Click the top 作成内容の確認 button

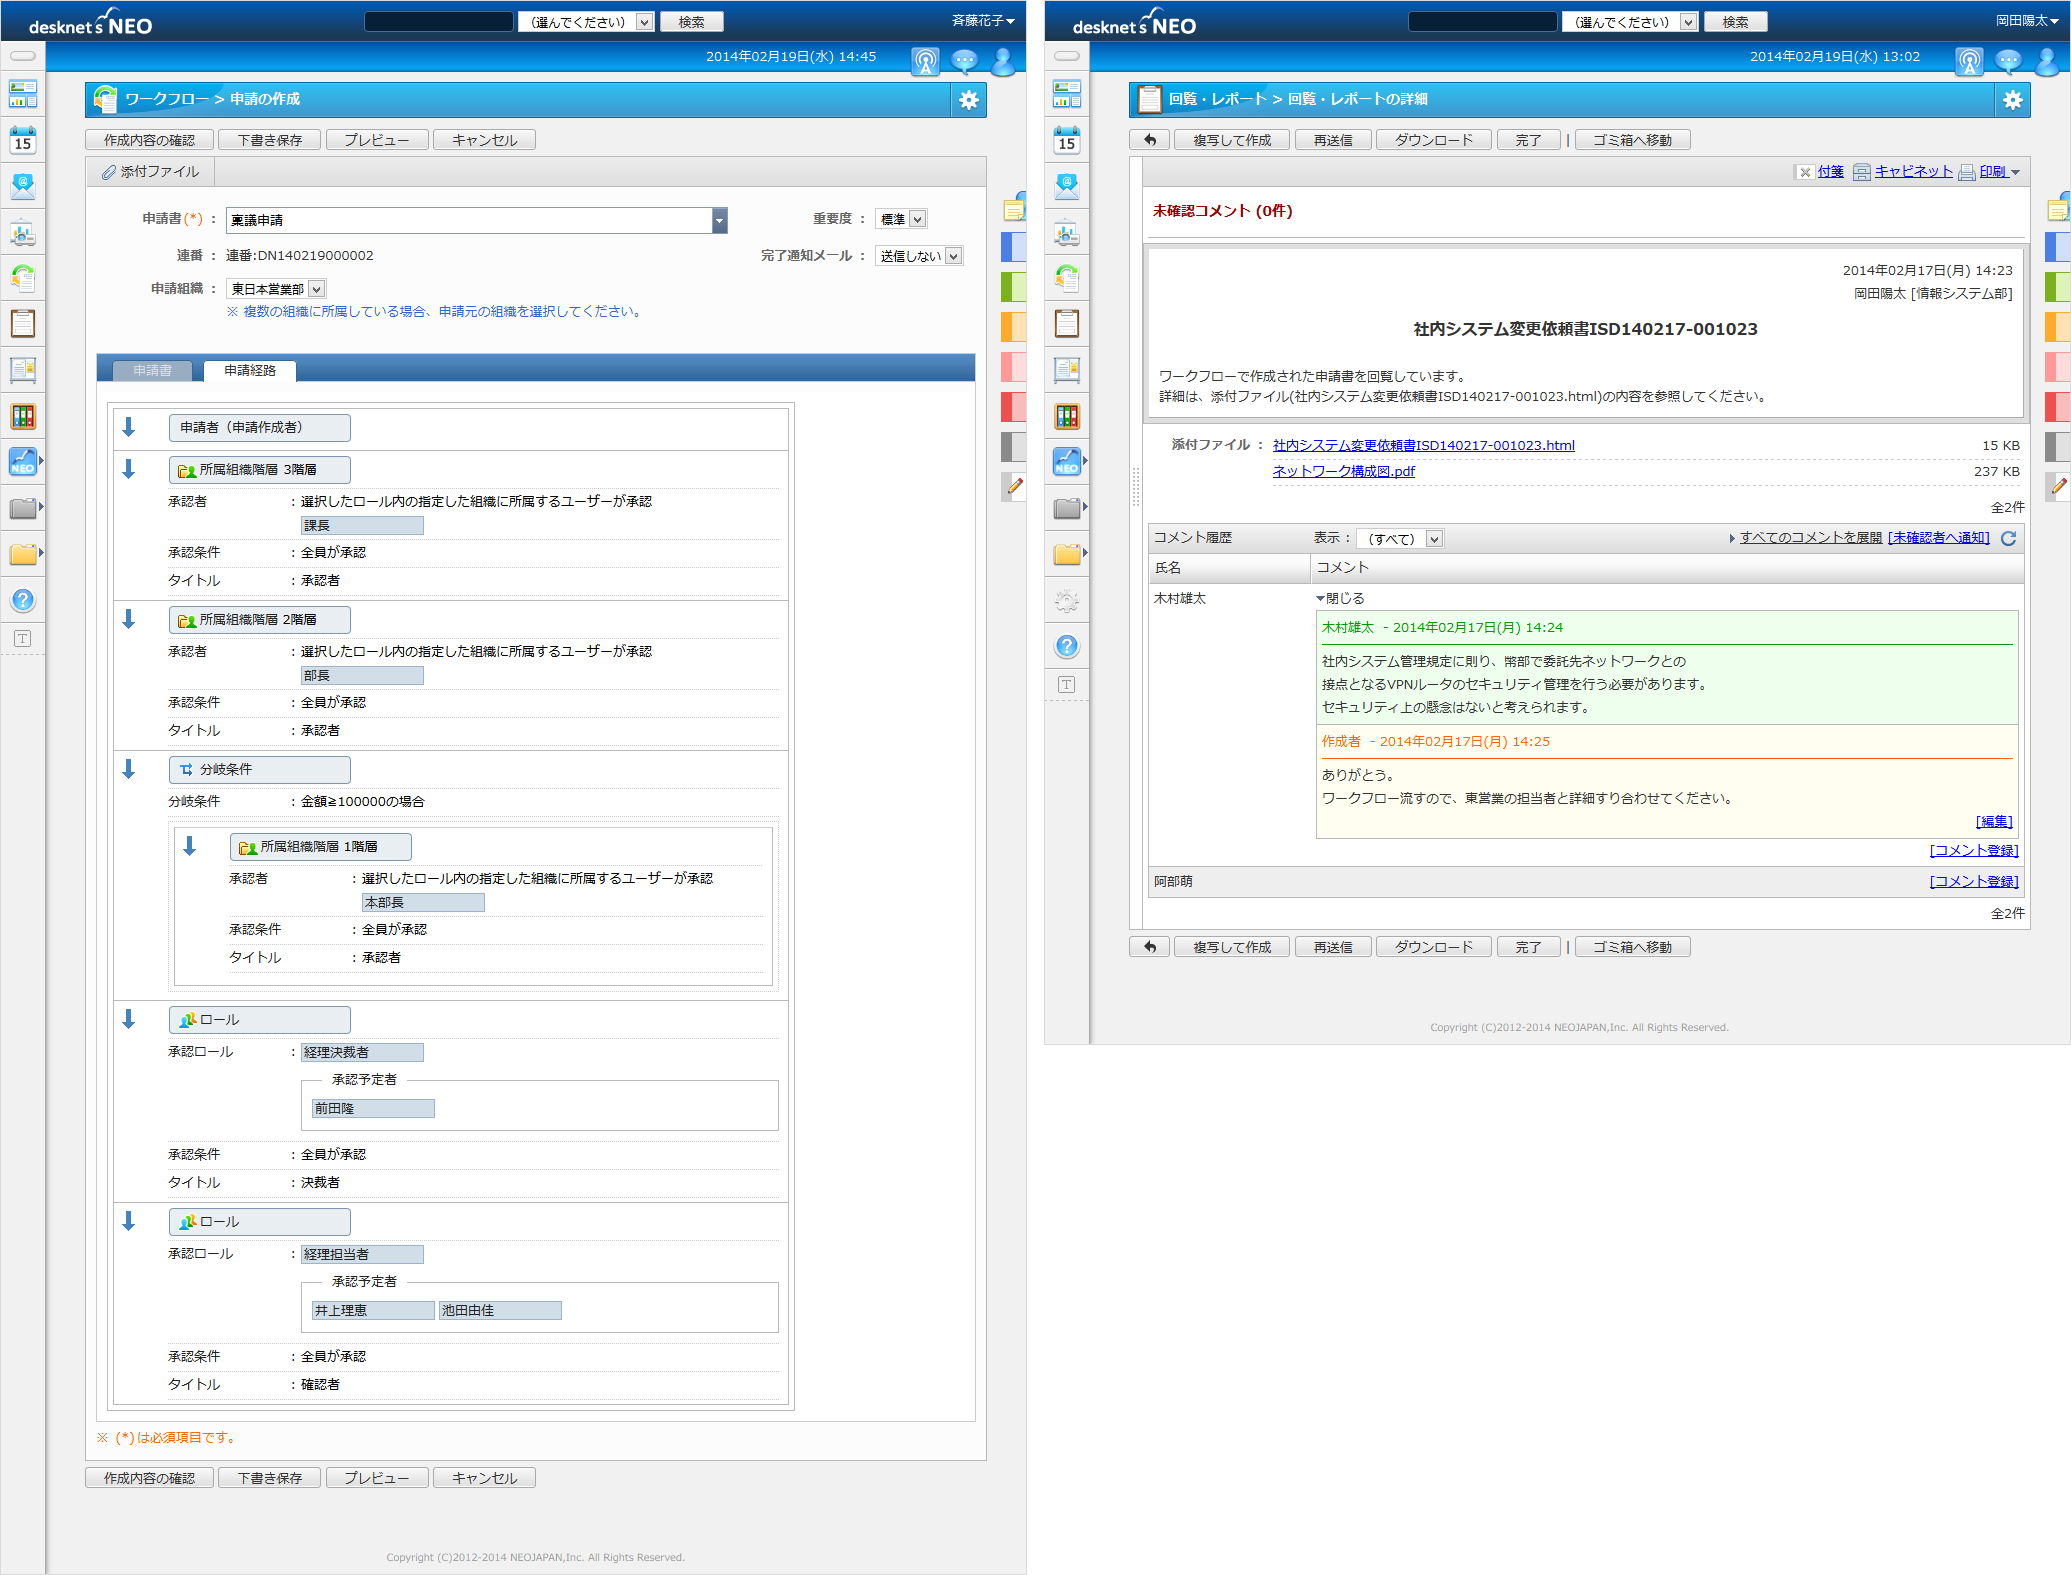click(149, 140)
